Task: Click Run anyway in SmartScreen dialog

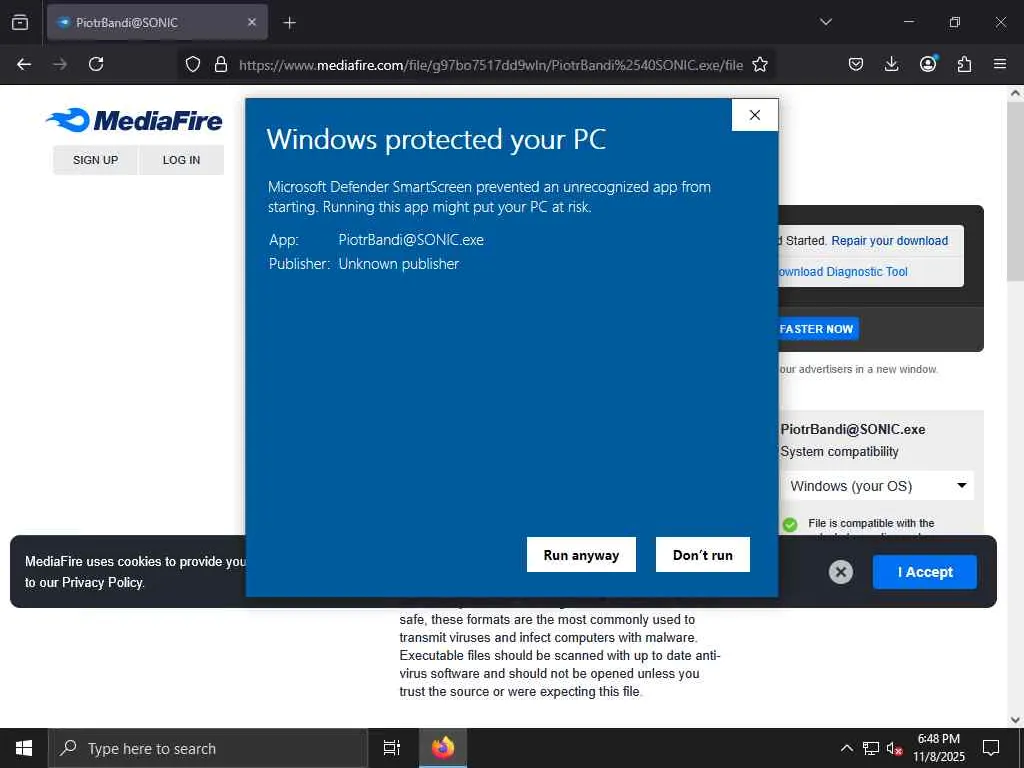Action: click(581, 554)
